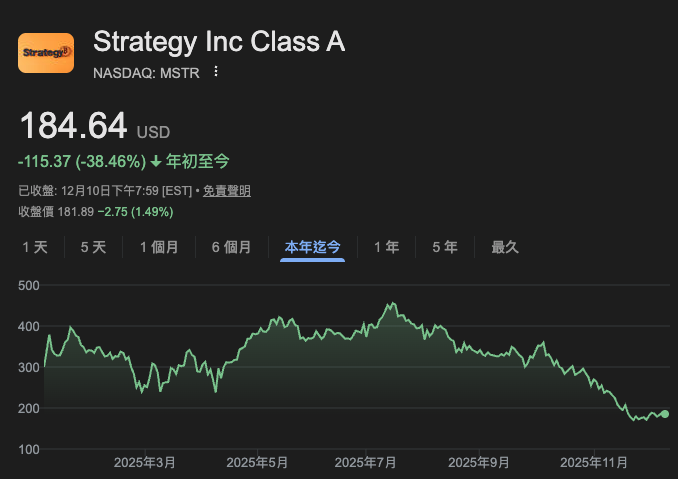
Task: Switch to 1 個月 chart range
Action: pyautogui.click(x=159, y=247)
